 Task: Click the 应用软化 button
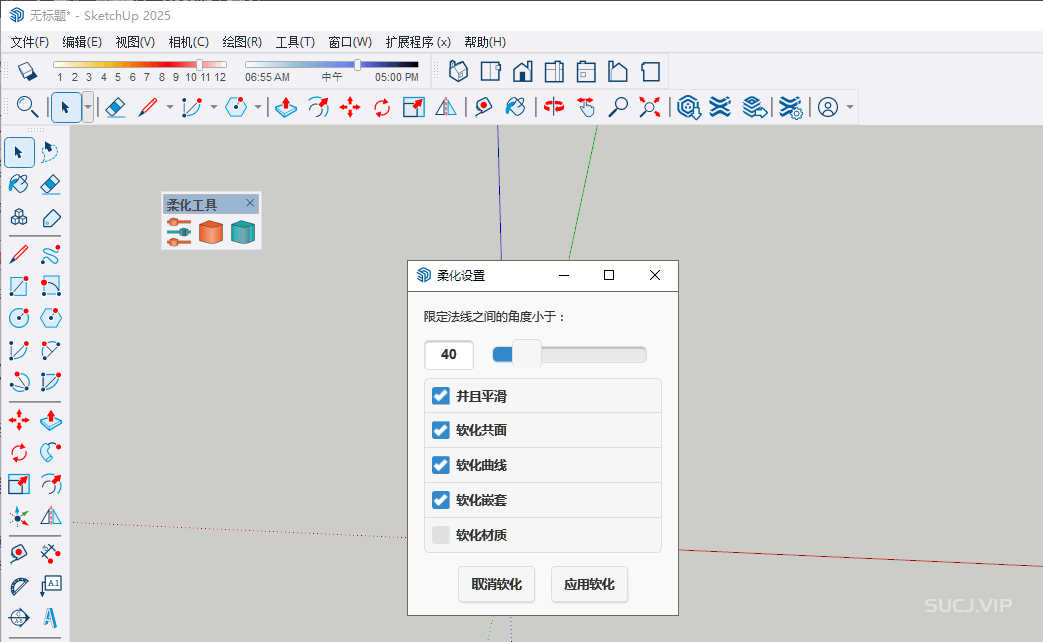[589, 585]
